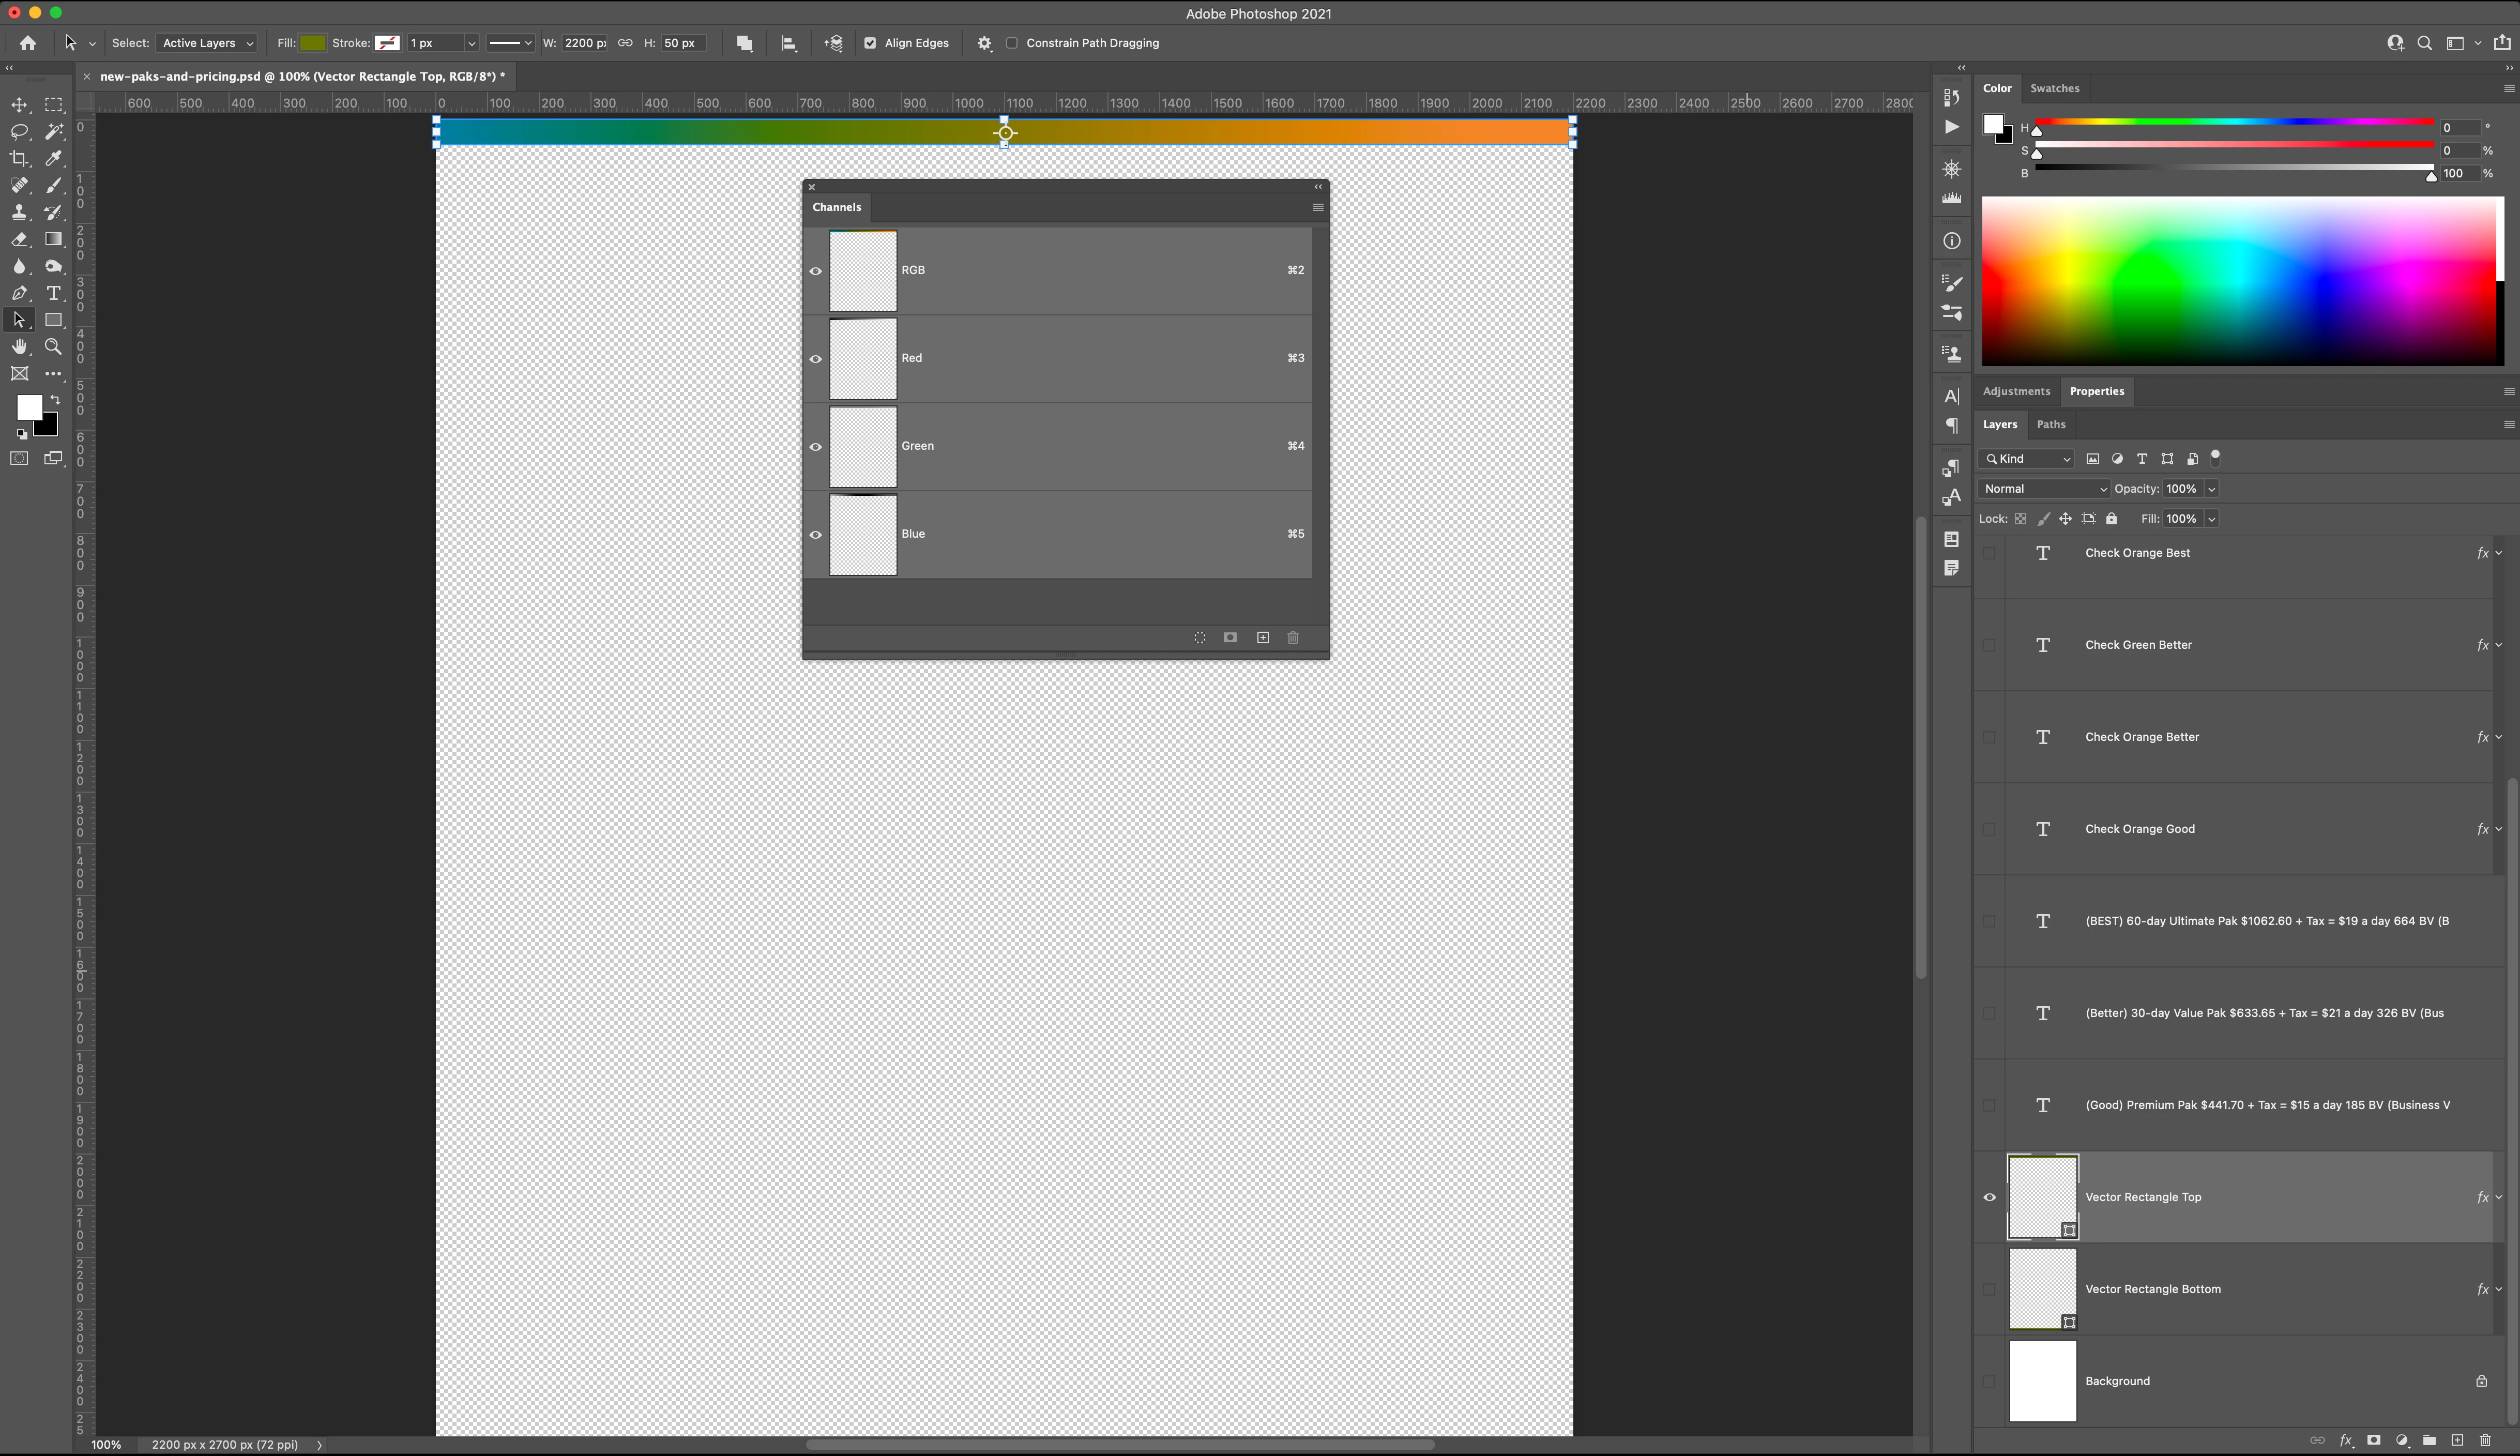Viewport: 2520px width, 1456px height.
Task: Delete layer using trash icon in Layers panel
Action: coord(2485,1440)
